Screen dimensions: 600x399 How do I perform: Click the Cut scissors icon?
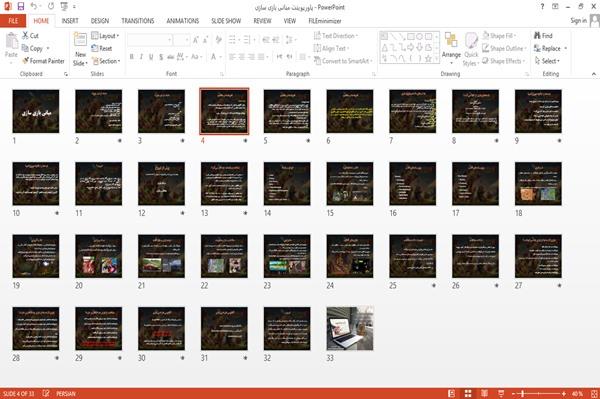click(25, 35)
